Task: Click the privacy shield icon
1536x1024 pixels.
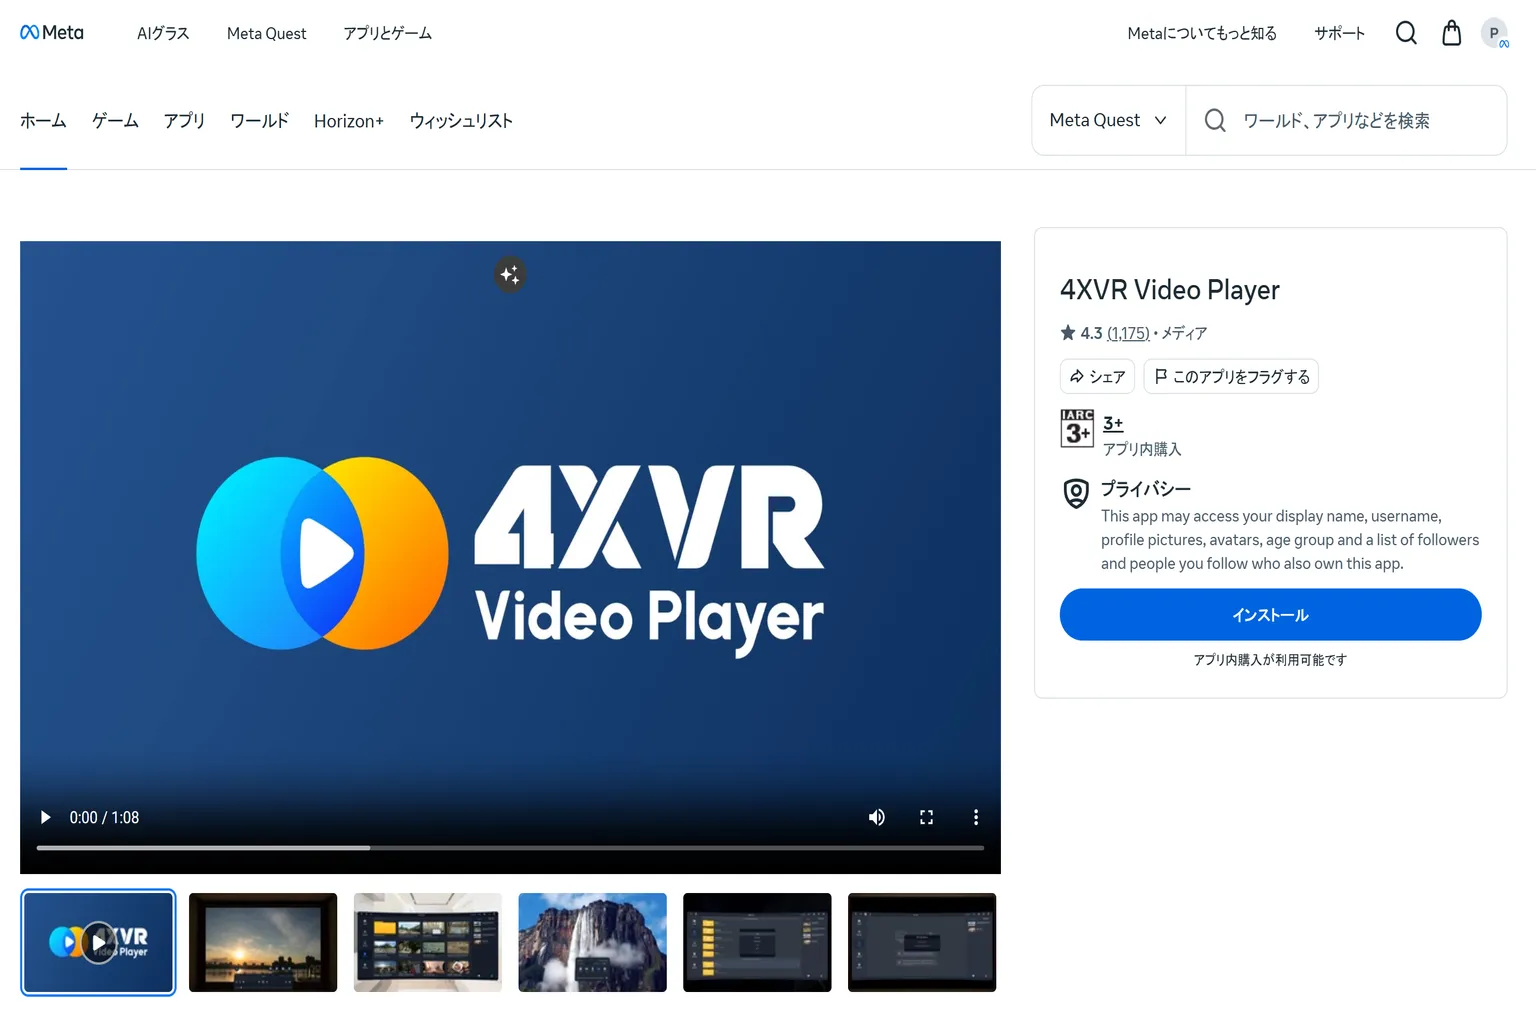Action: pos(1076,493)
